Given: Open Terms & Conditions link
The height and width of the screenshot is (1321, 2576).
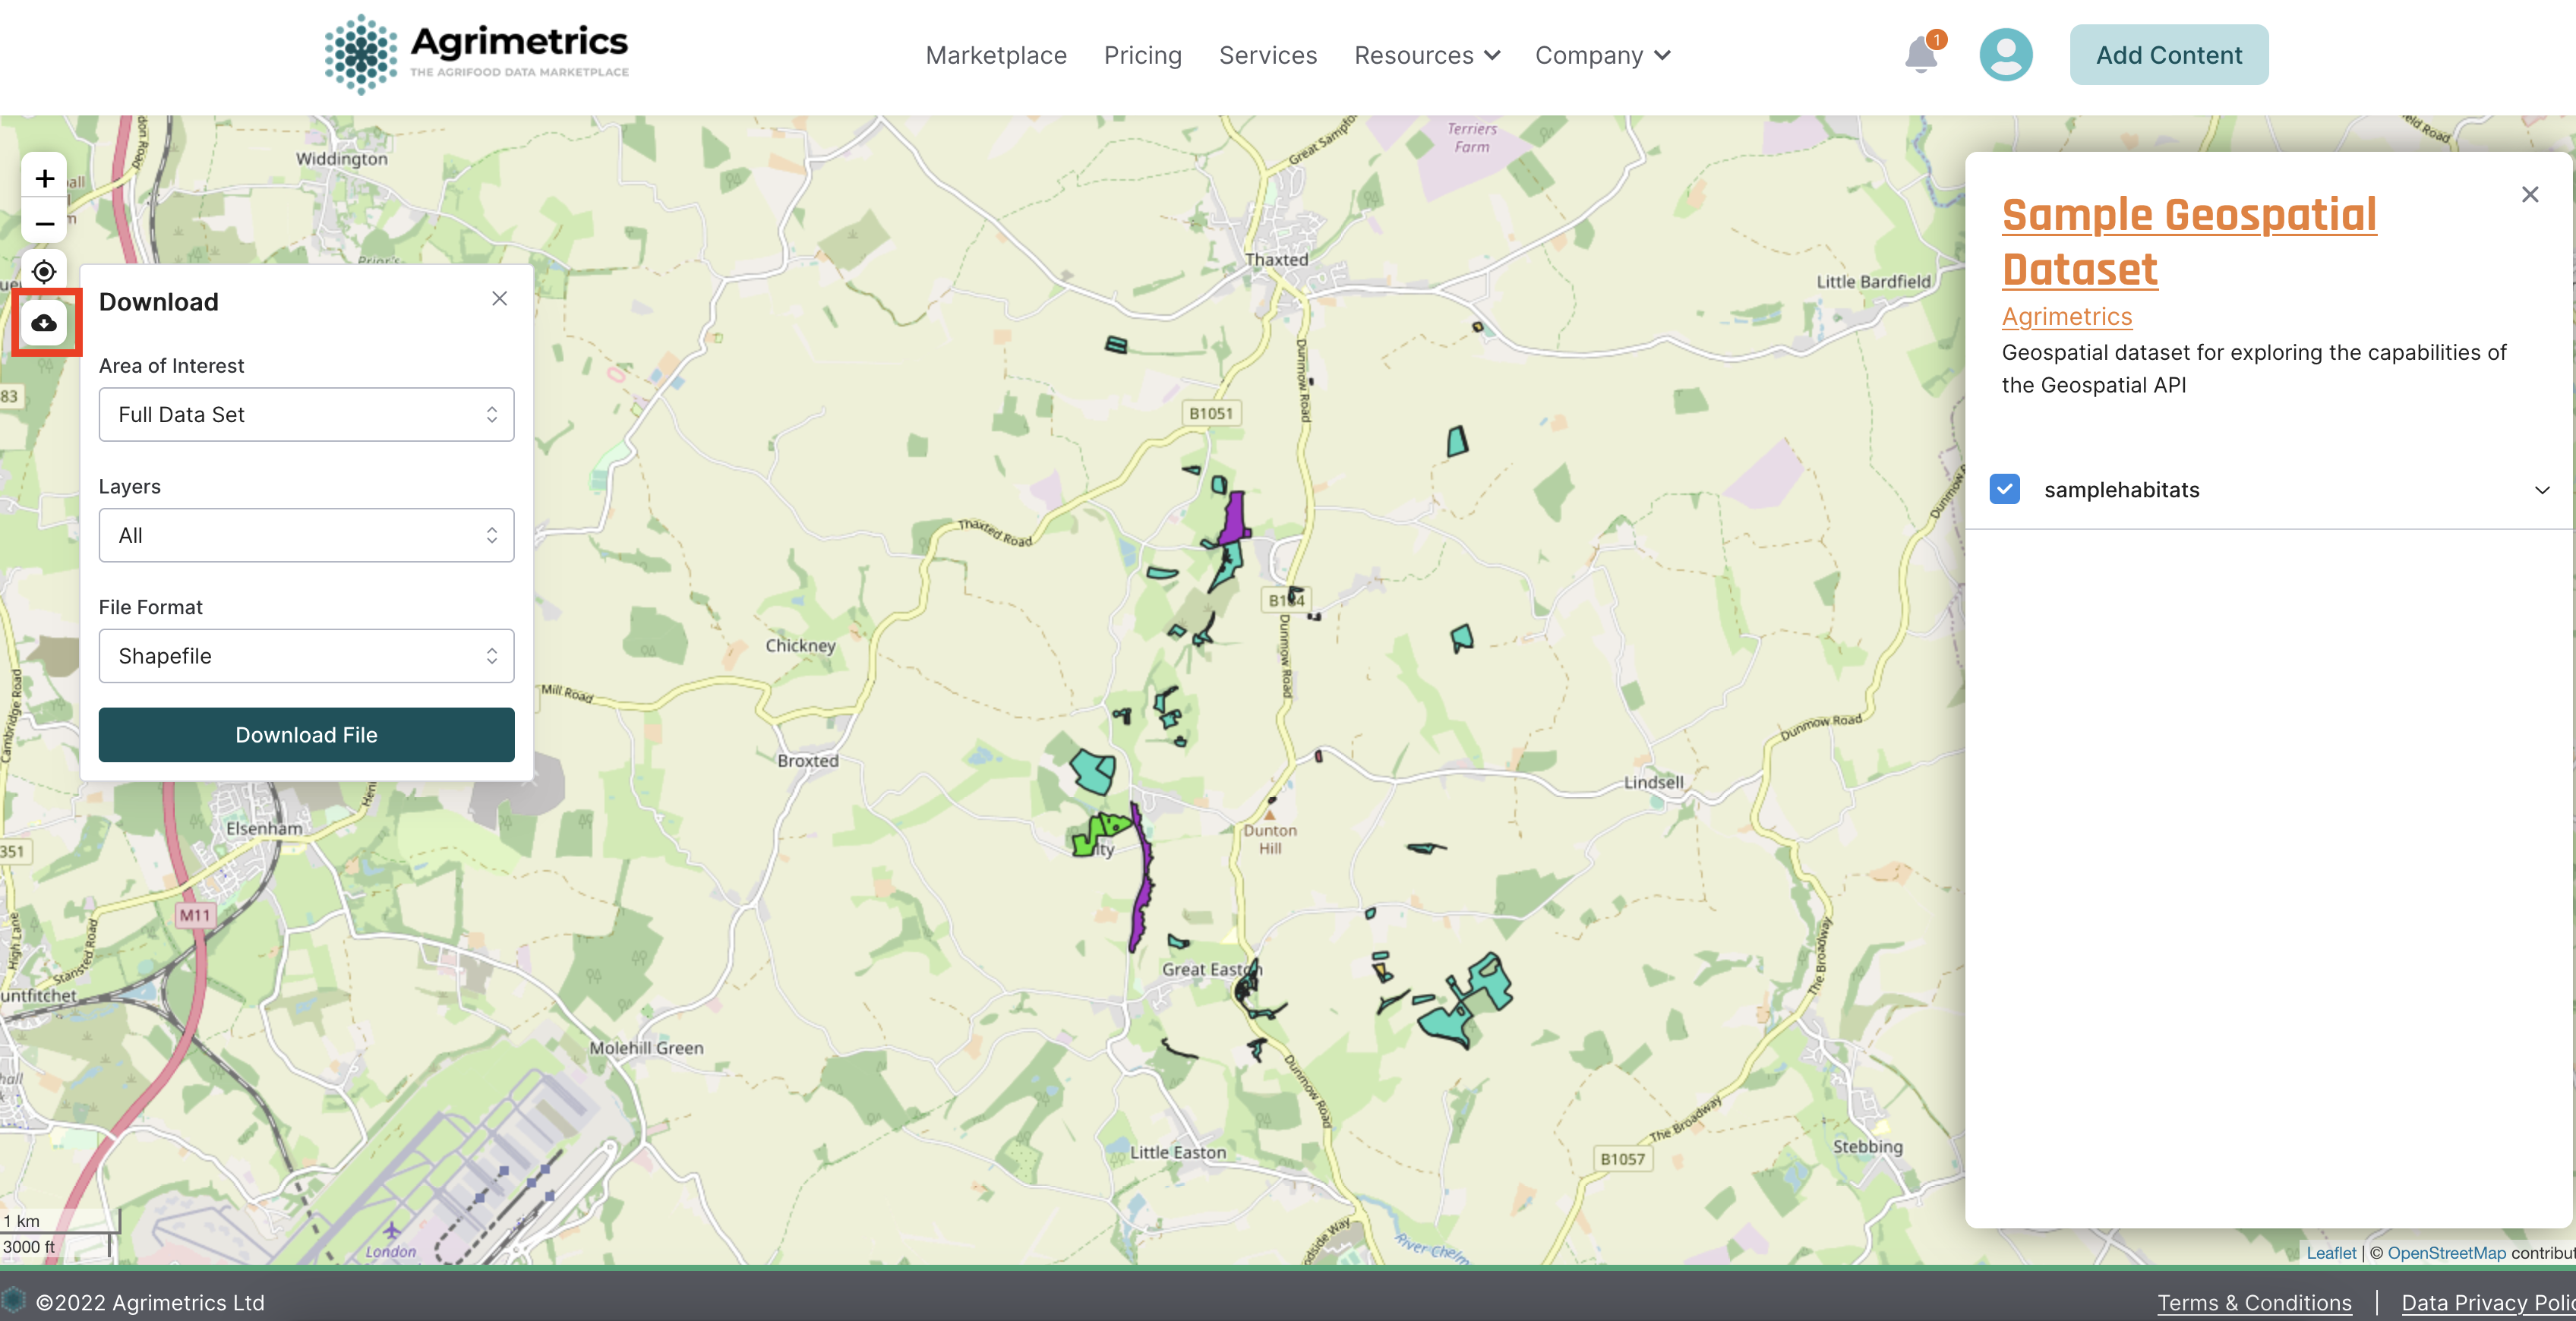Looking at the screenshot, I should (x=2254, y=1302).
